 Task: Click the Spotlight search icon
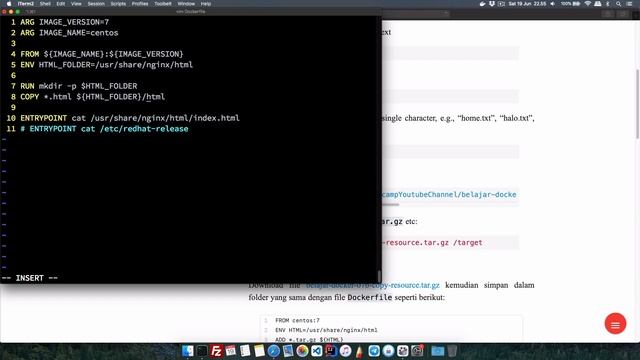coord(618,4)
